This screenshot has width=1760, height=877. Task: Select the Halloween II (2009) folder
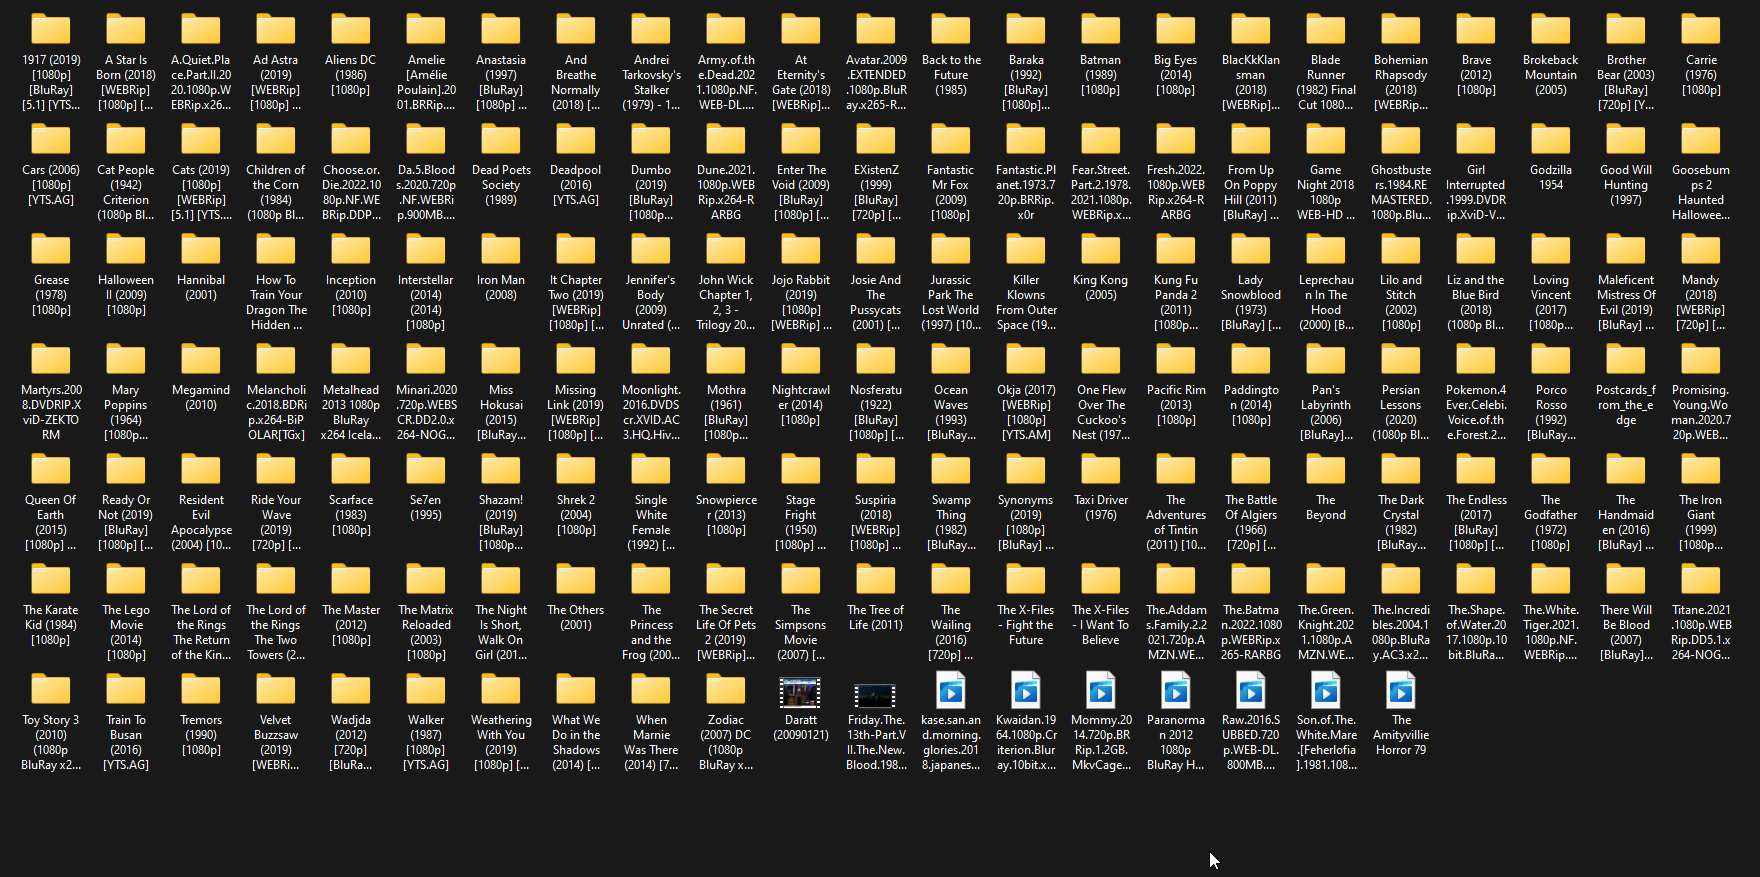pos(126,250)
